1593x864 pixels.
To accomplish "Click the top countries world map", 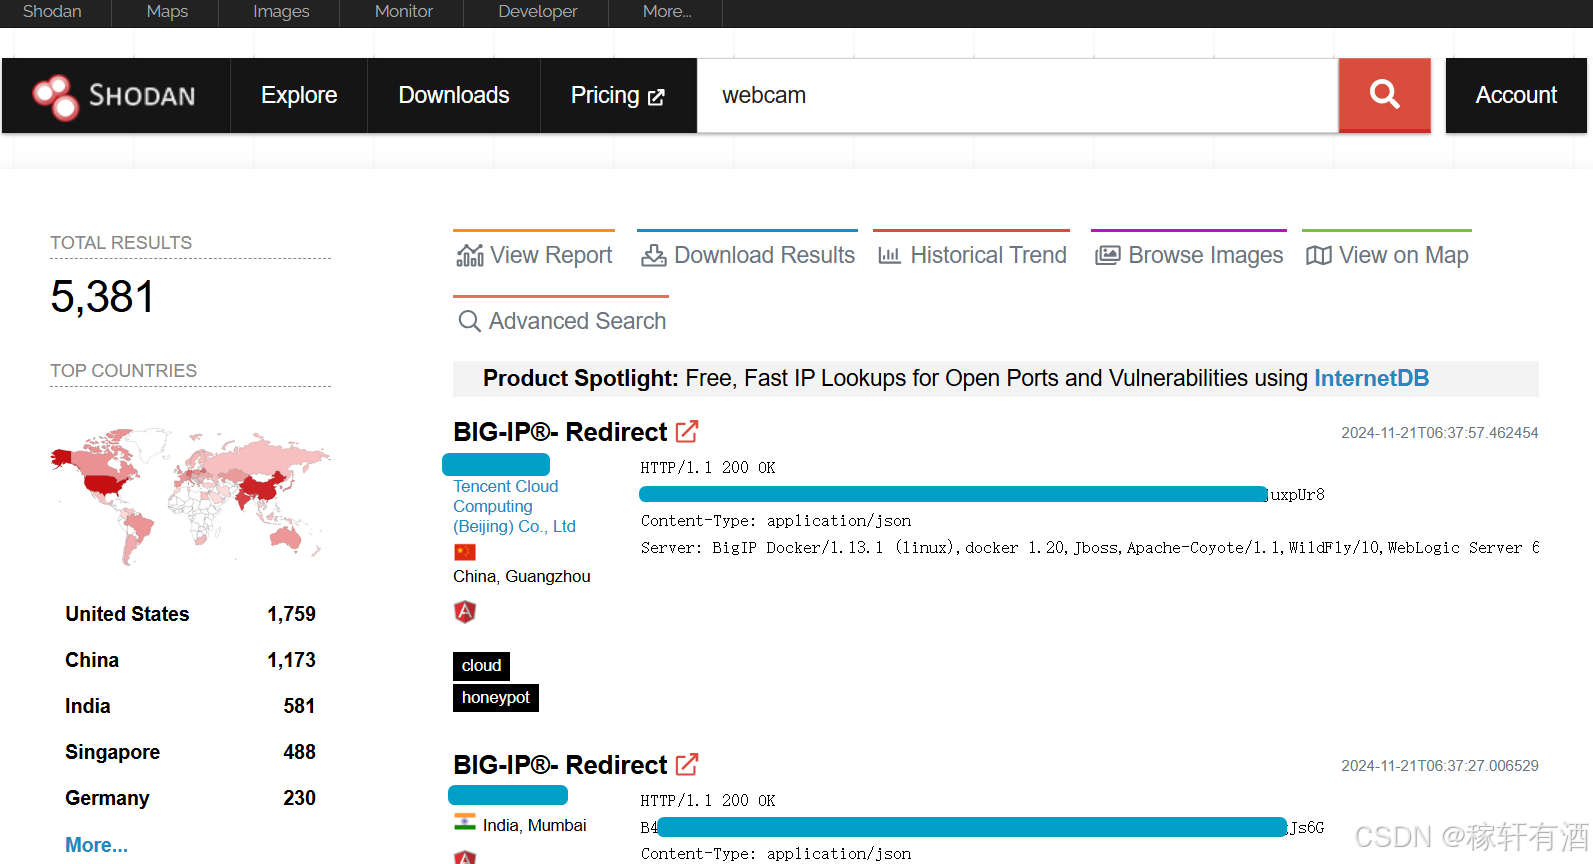I will [x=190, y=496].
